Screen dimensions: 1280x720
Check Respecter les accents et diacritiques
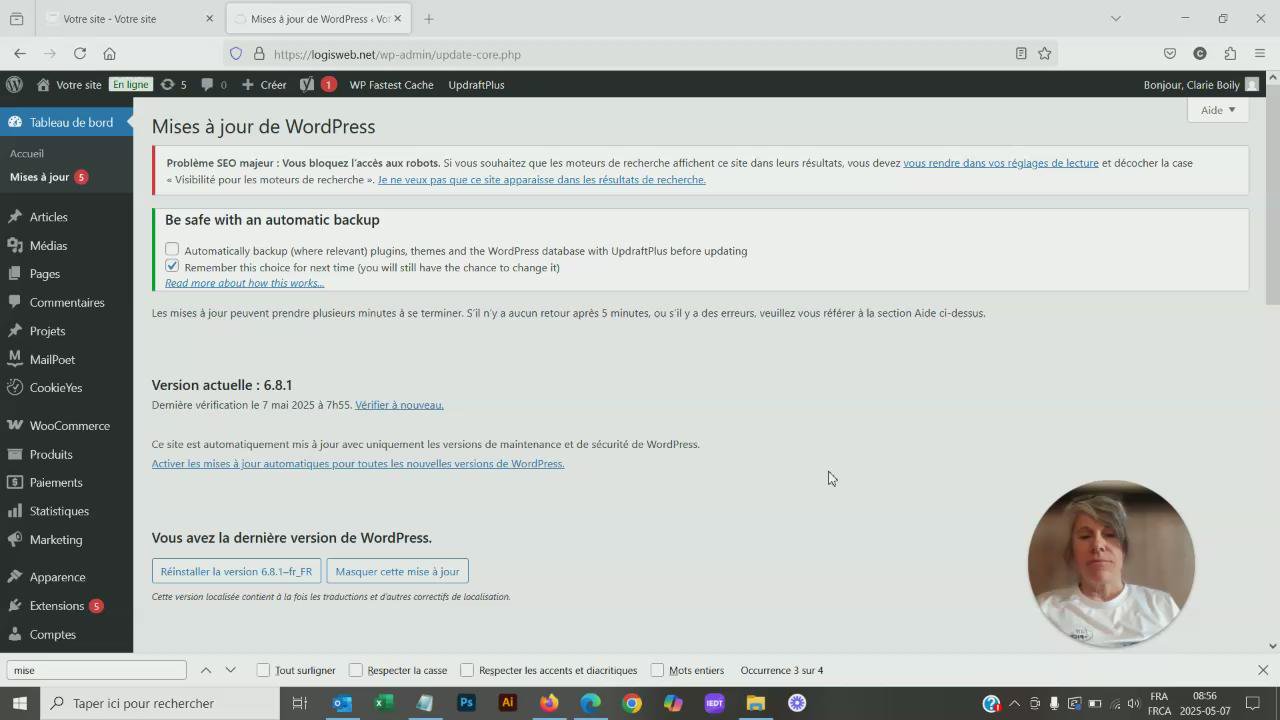(x=467, y=670)
